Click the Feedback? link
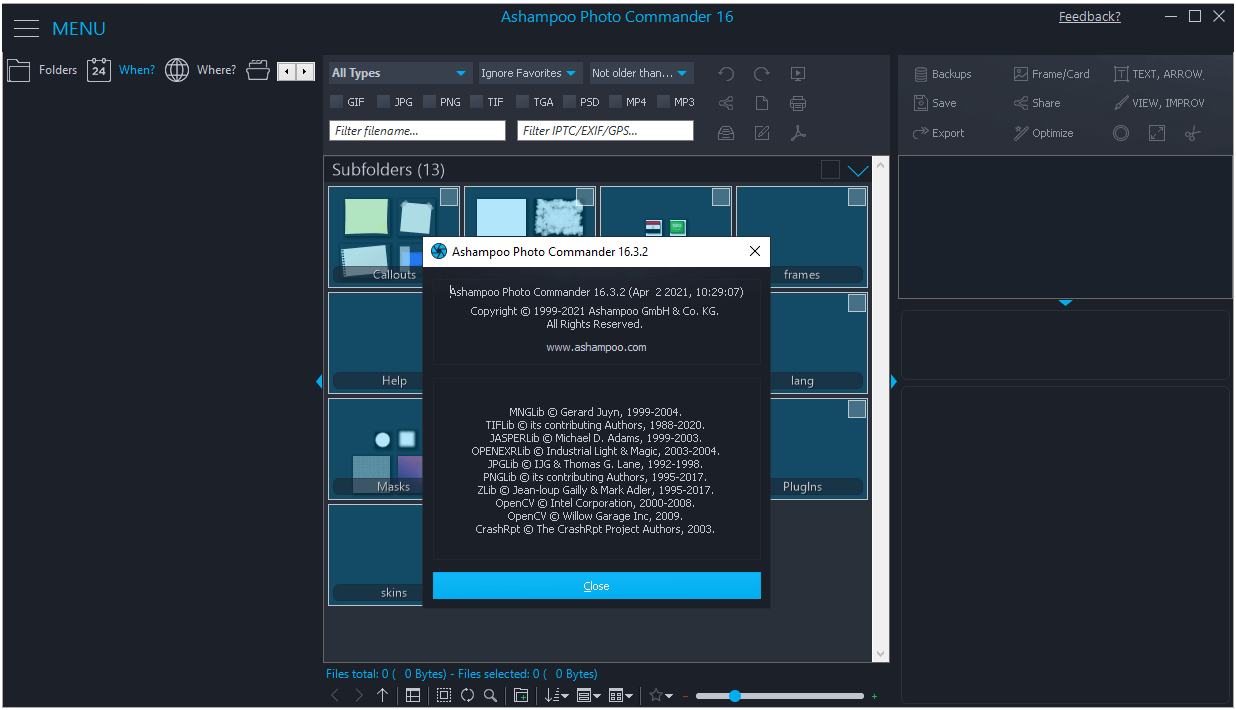The image size is (1236, 710). [1089, 17]
